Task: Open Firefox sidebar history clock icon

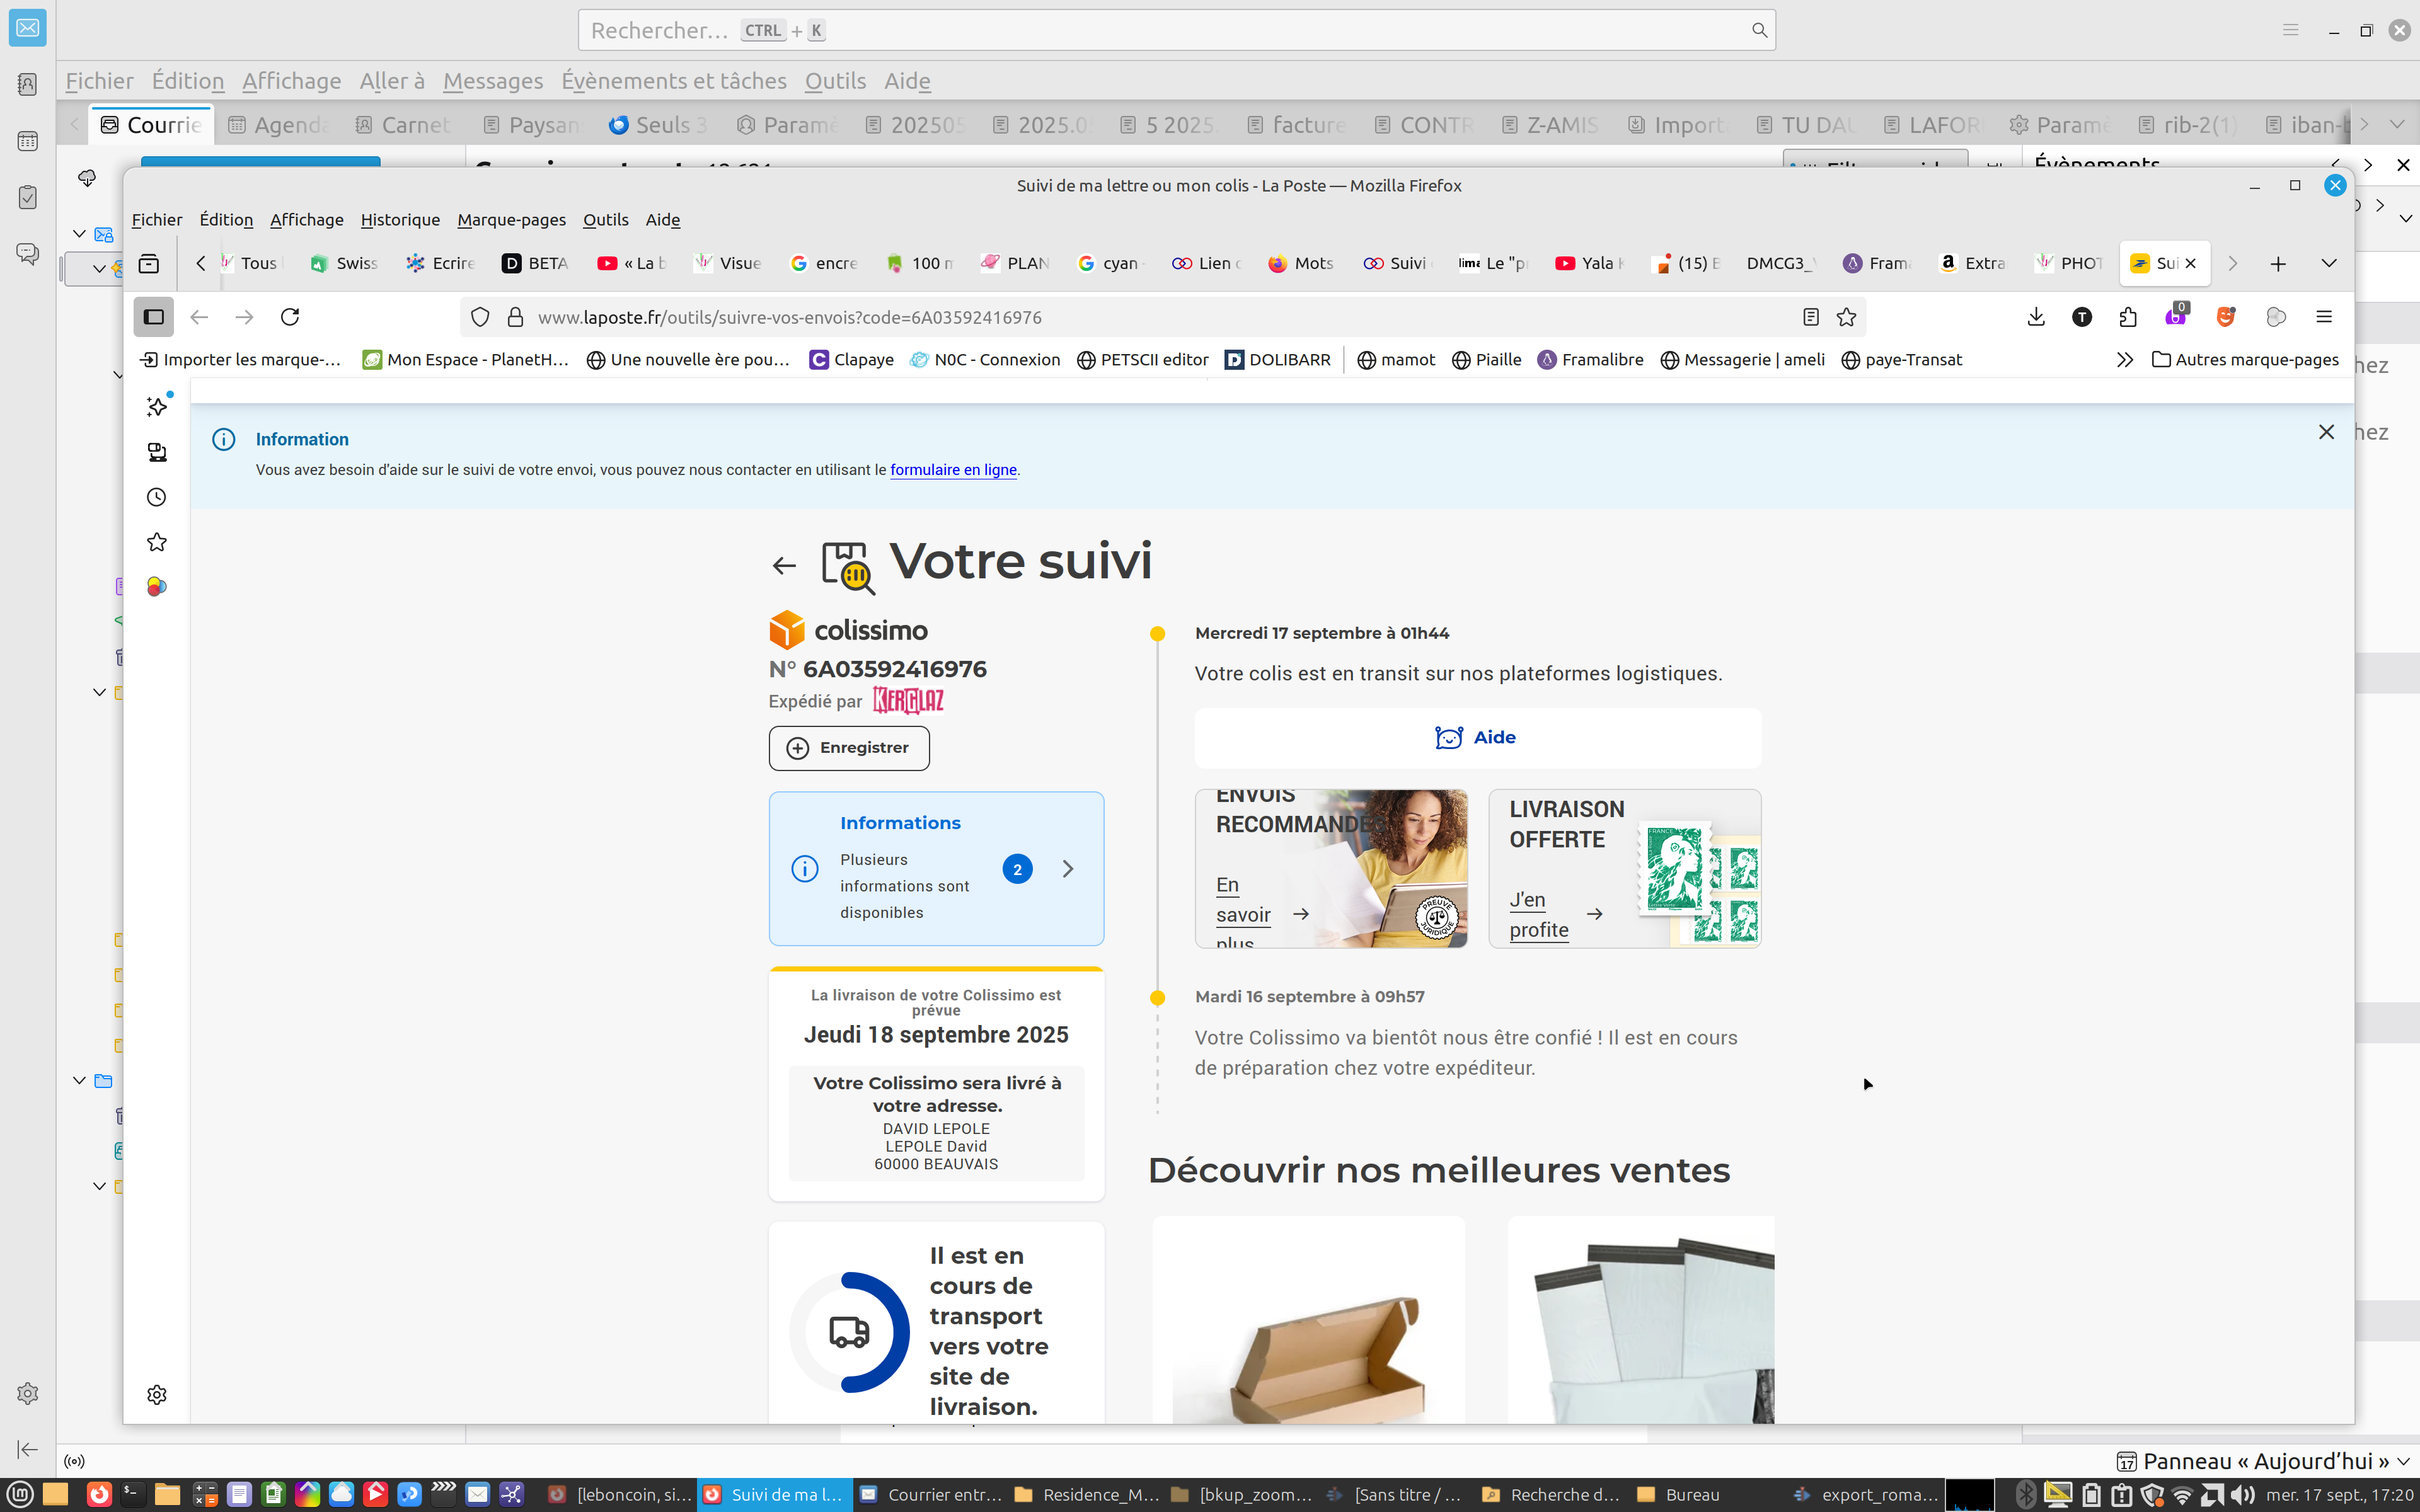Action: [157, 497]
